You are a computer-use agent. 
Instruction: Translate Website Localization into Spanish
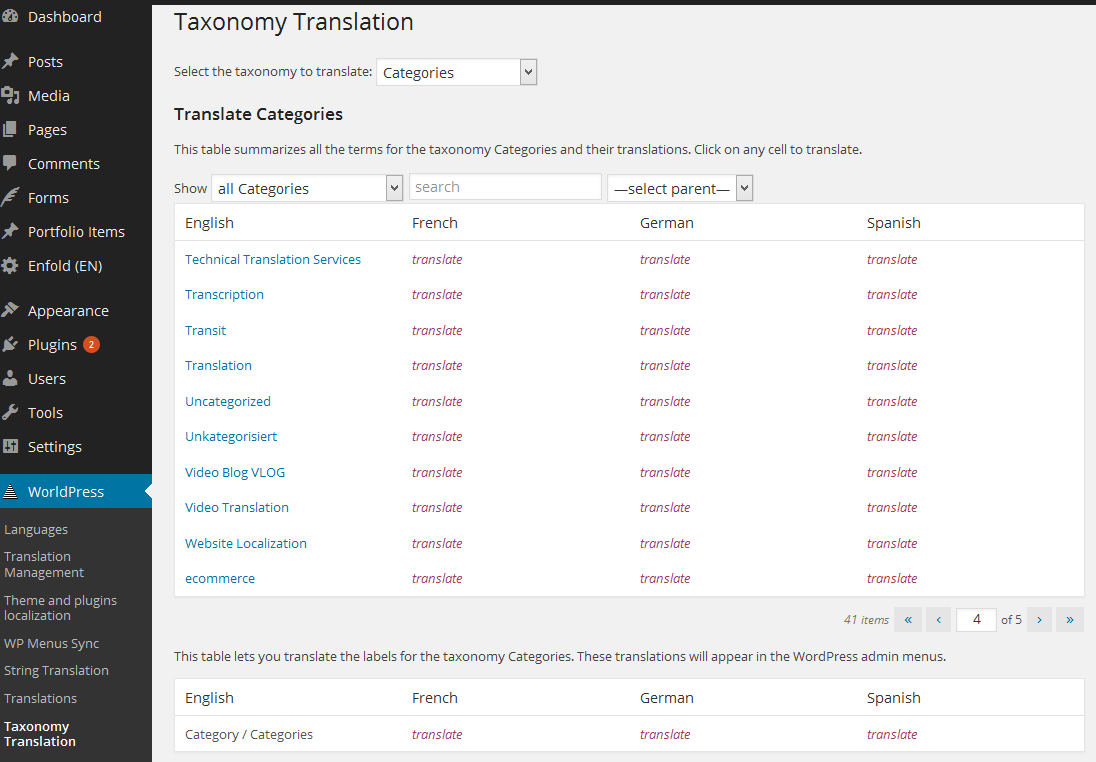tap(892, 543)
